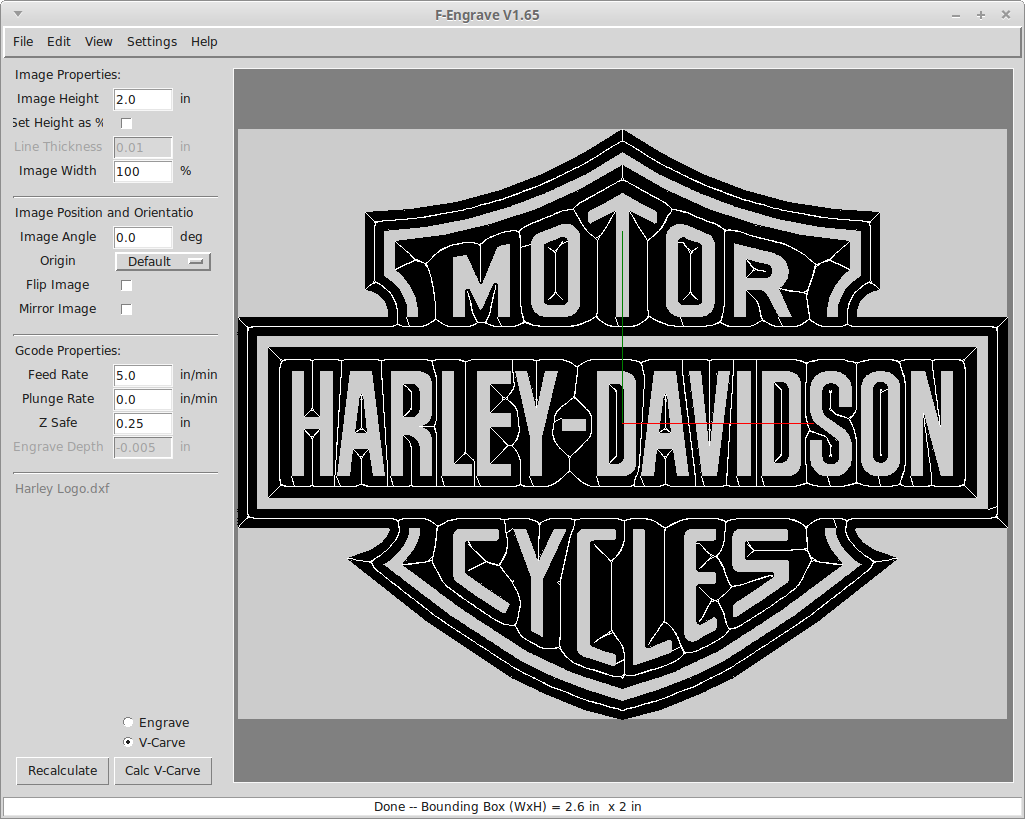Click the Gcode Properties heading text
The width and height of the screenshot is (1025, 819).
click(67, 350)
